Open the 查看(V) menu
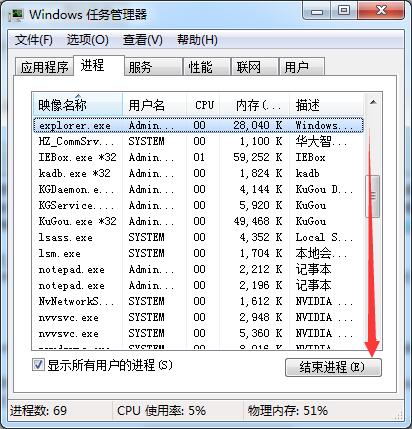Image resolution: width=412 pixels, height=429 pixels. [143, 40]
